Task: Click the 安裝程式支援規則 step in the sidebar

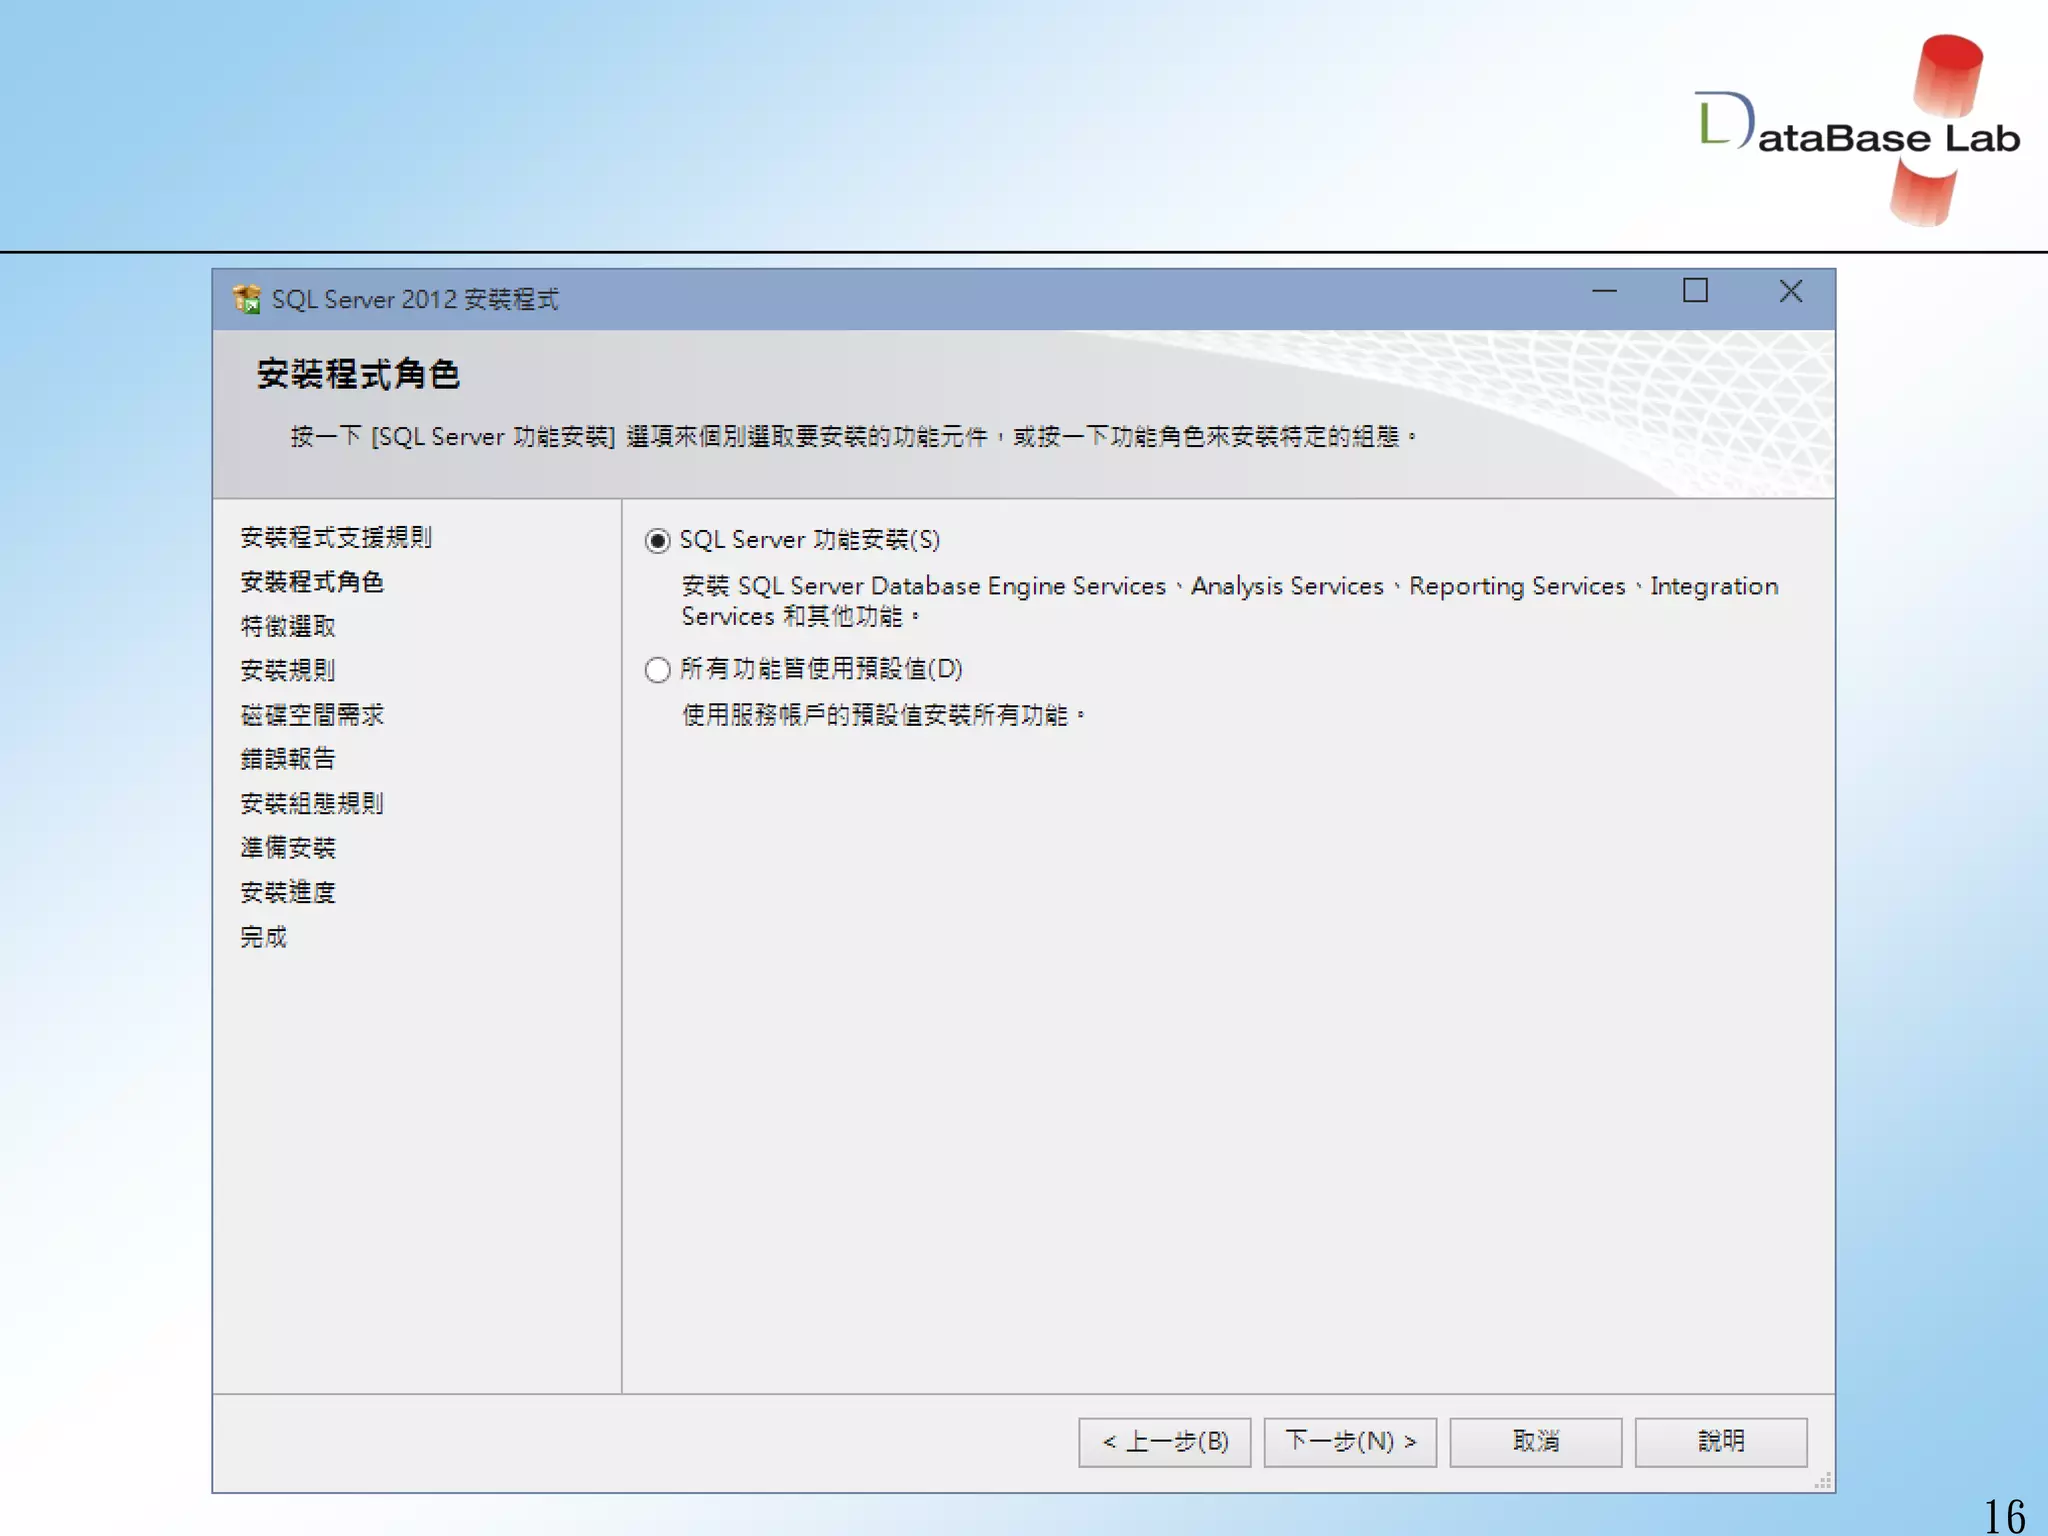Action: [336, 537]
